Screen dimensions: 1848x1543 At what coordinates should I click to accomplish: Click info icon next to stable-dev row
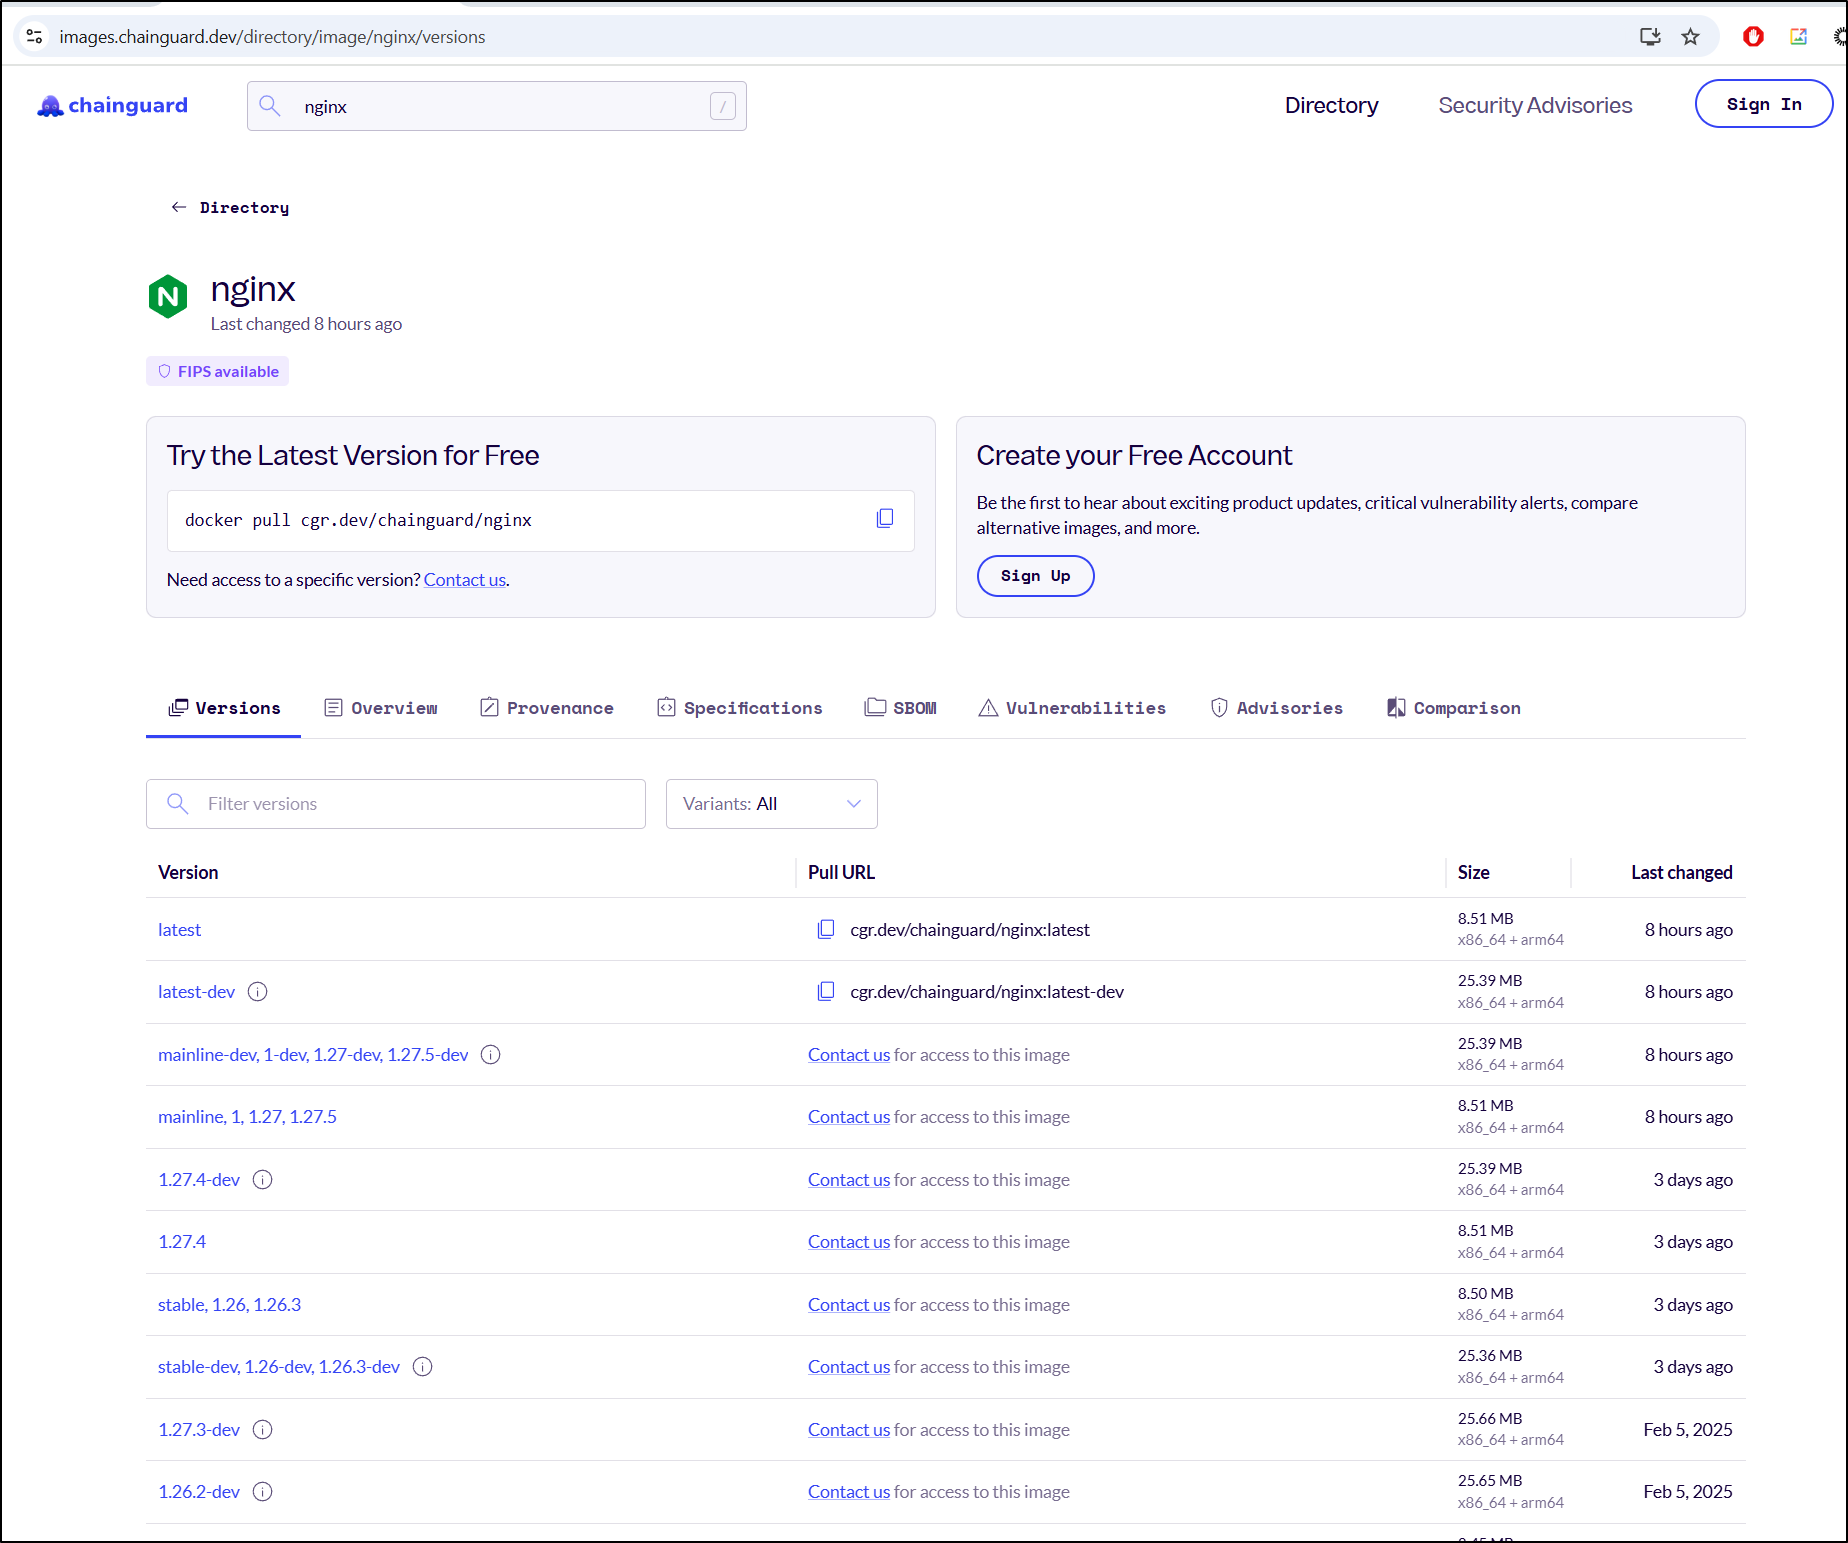point(423,1366)
